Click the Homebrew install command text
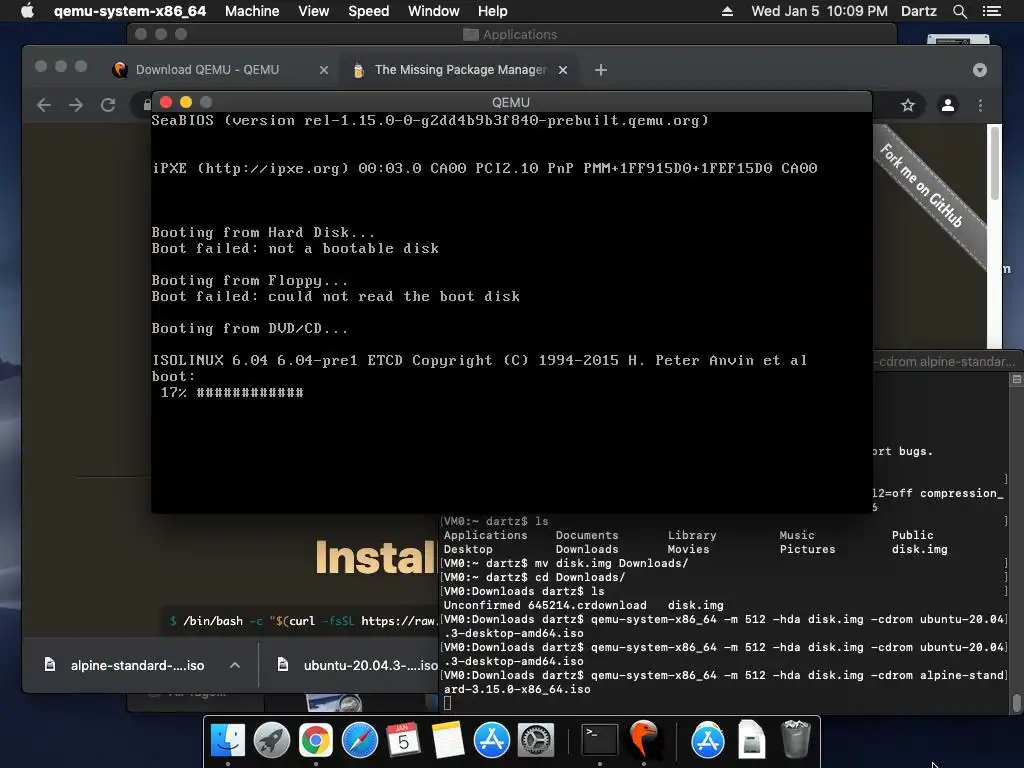Image resolution: width=1024 pixels, height=768 pixels. (304, 621)
